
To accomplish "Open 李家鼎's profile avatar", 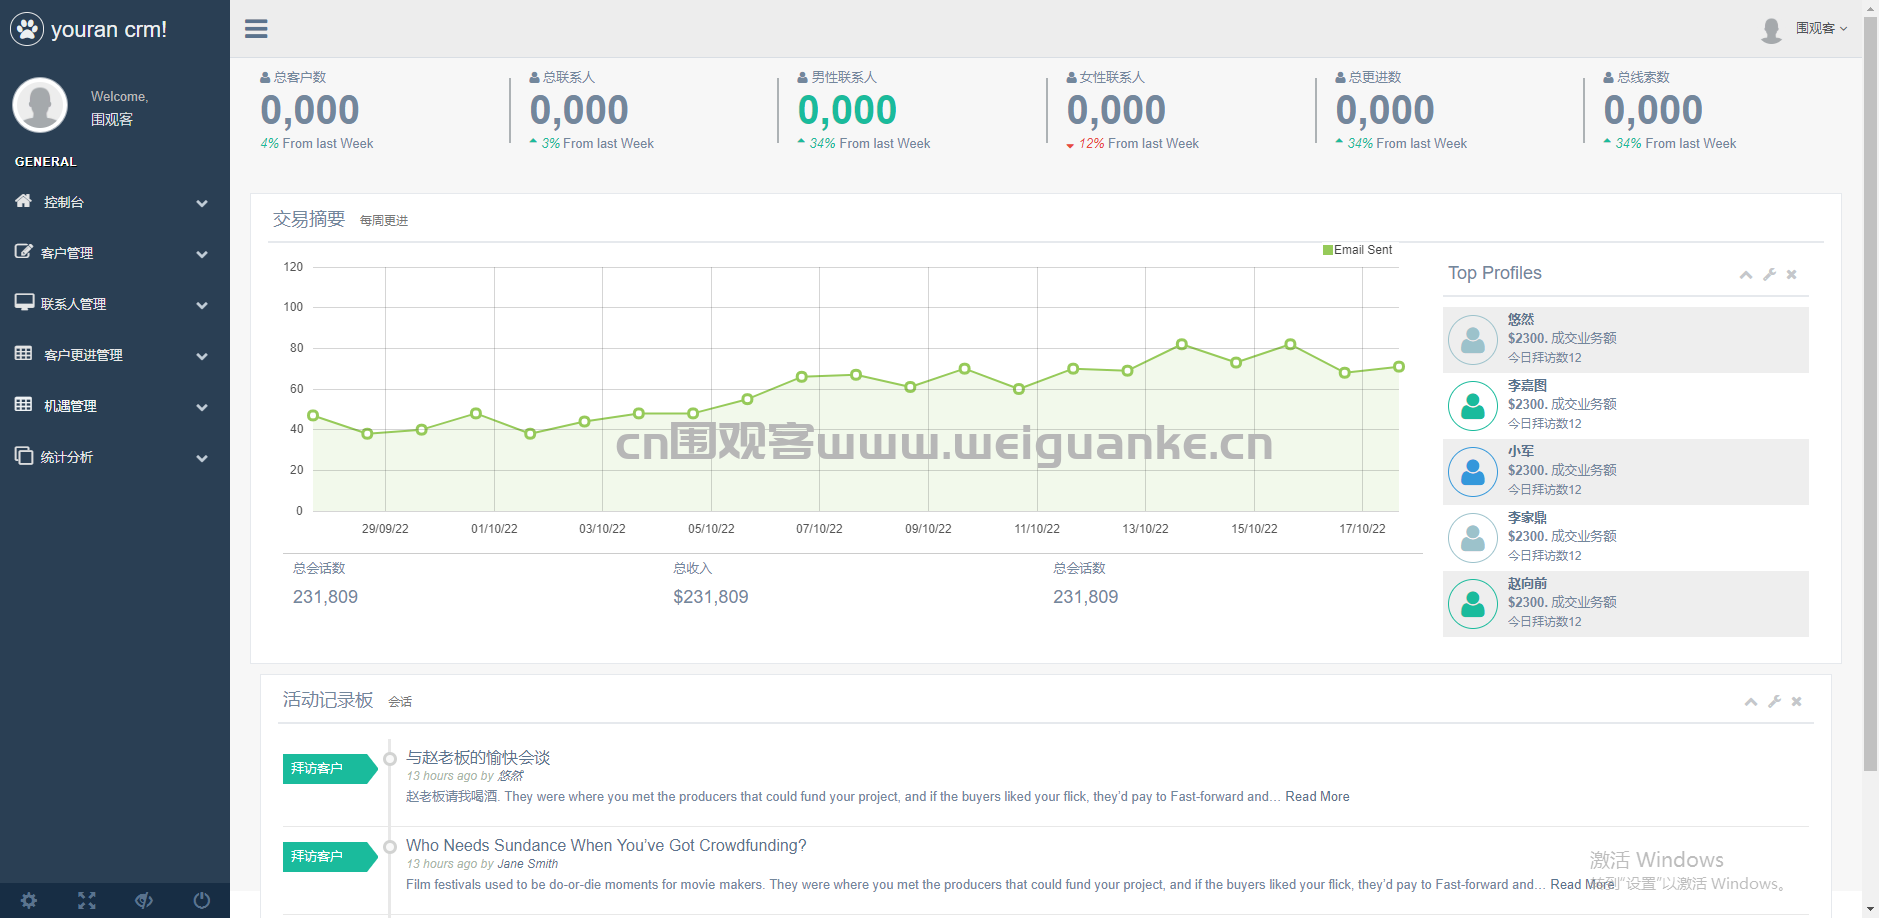I will point(1473,538).
